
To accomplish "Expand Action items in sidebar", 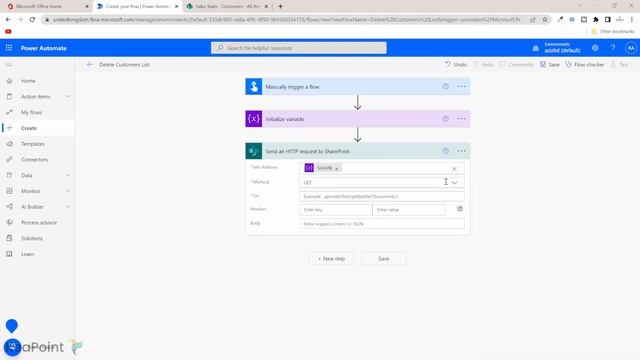I will point(67,96).
